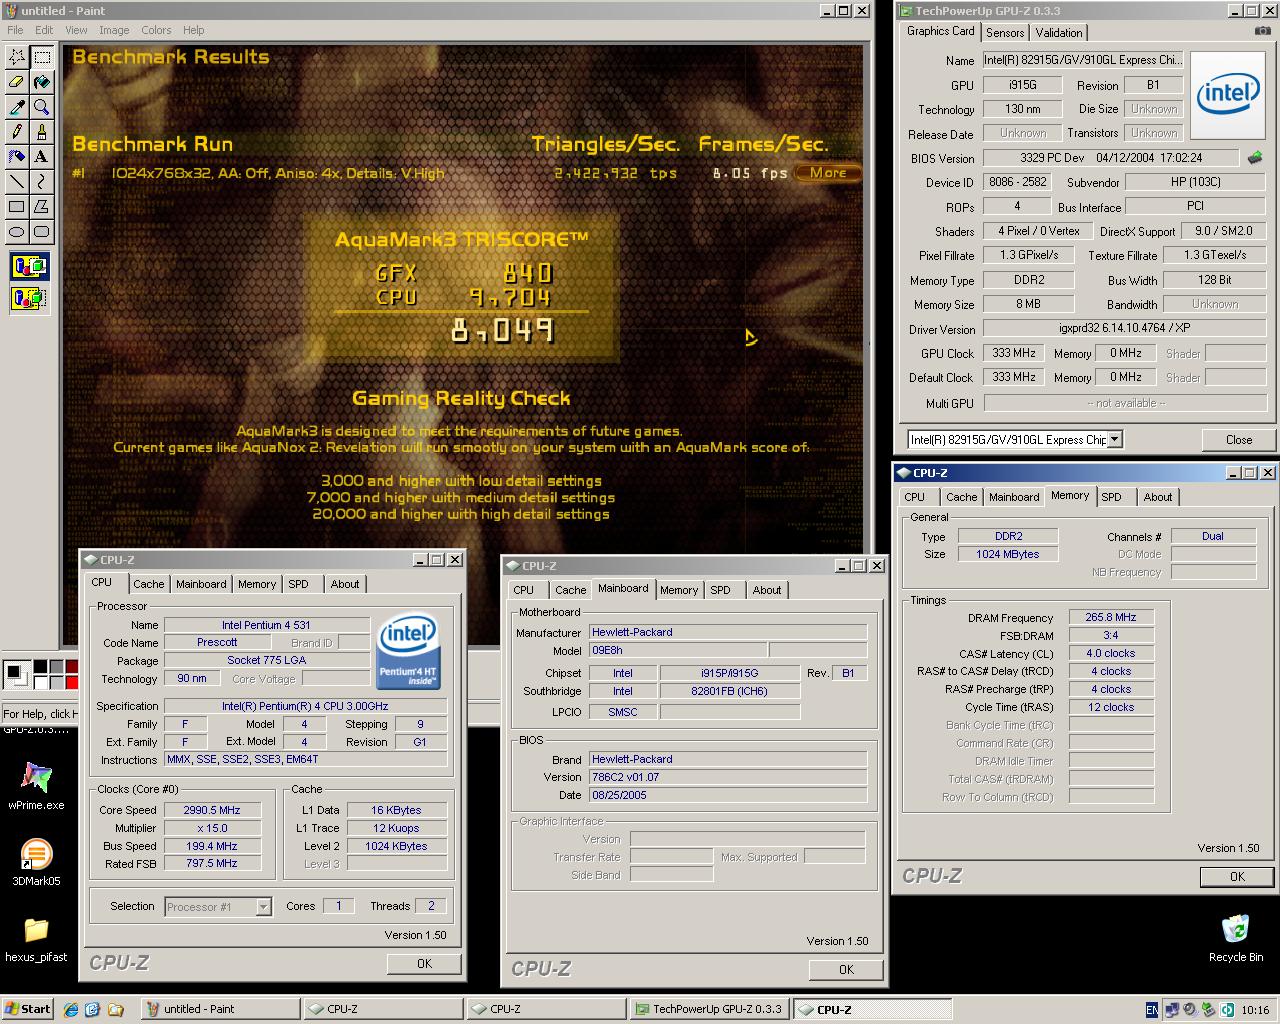Click the Driver Version field in GPU-Z

(1125, 329)
